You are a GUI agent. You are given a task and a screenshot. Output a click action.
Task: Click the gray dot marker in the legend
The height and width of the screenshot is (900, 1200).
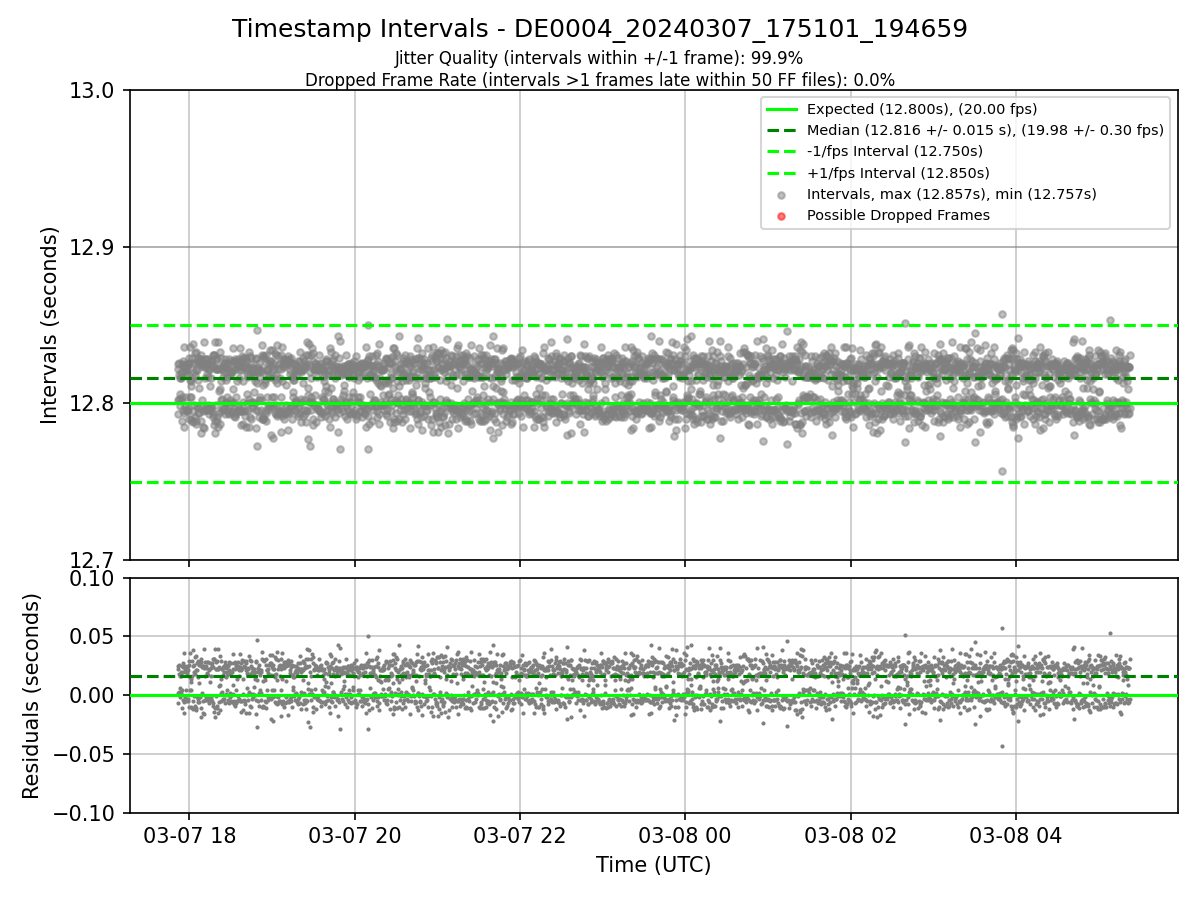(x=782, y=195)
